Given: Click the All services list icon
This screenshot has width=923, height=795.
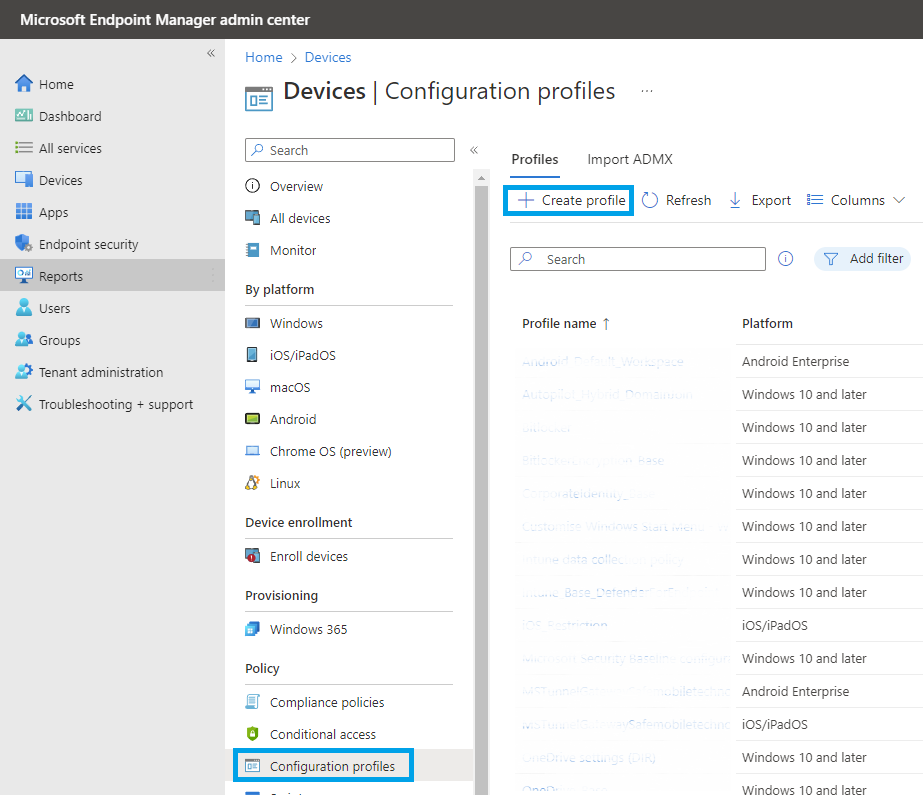Looking at the screenshot, I should (x=24, y=148).
